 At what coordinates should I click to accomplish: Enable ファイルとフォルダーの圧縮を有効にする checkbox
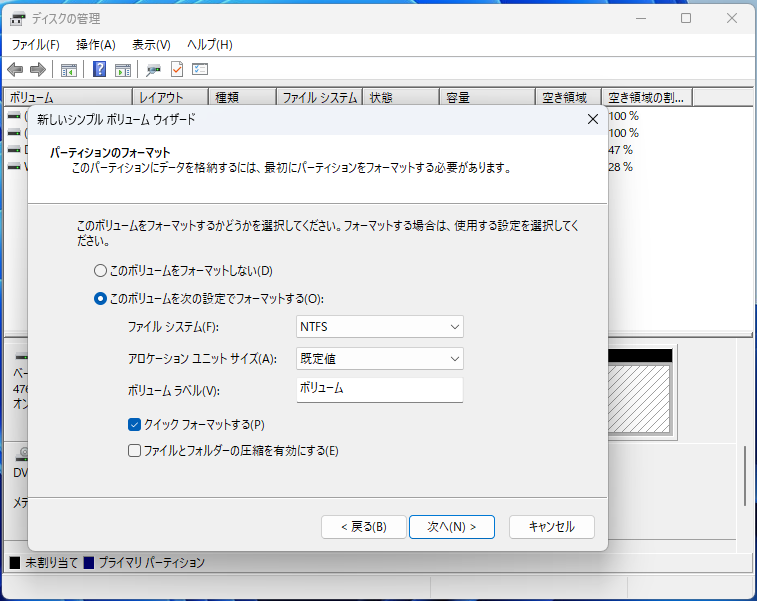point(134,451)
